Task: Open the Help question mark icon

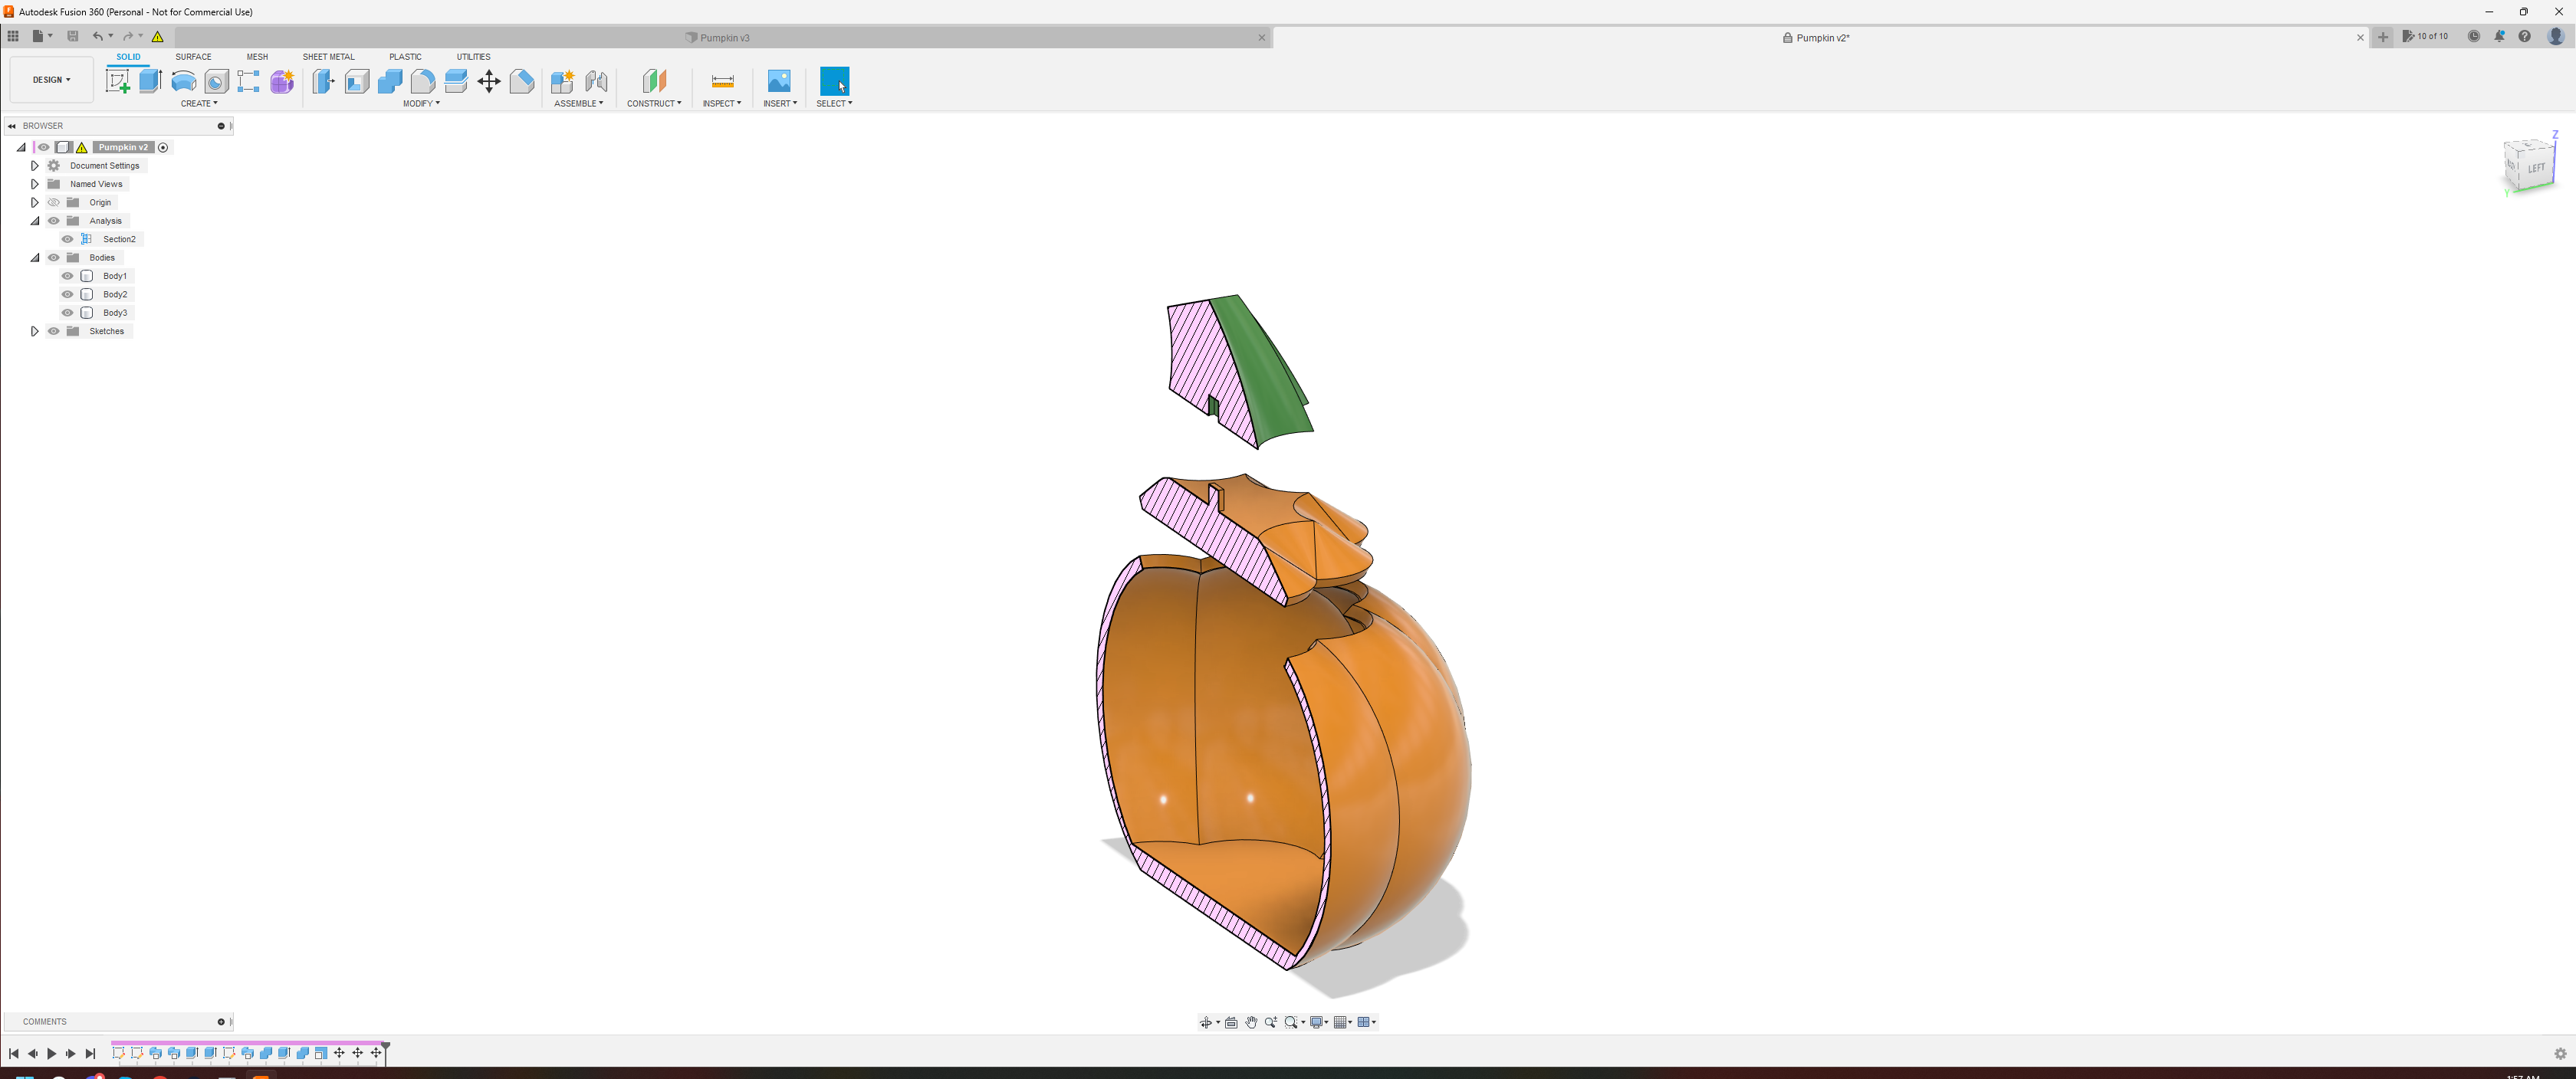Action: coord(2524,36)
